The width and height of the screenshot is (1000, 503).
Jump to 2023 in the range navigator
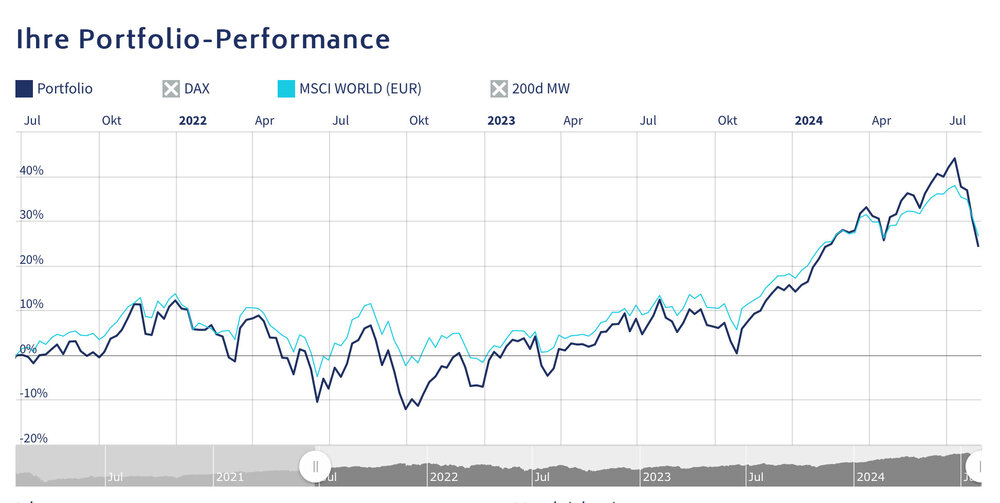[656, 477]
